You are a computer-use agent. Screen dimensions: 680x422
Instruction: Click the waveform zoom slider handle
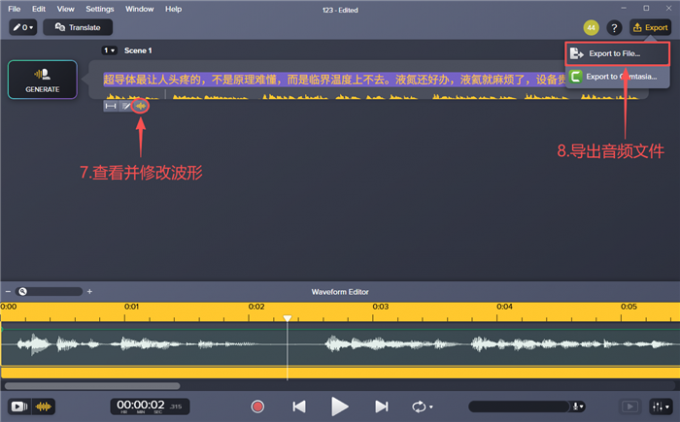click(x=23, y=291)
